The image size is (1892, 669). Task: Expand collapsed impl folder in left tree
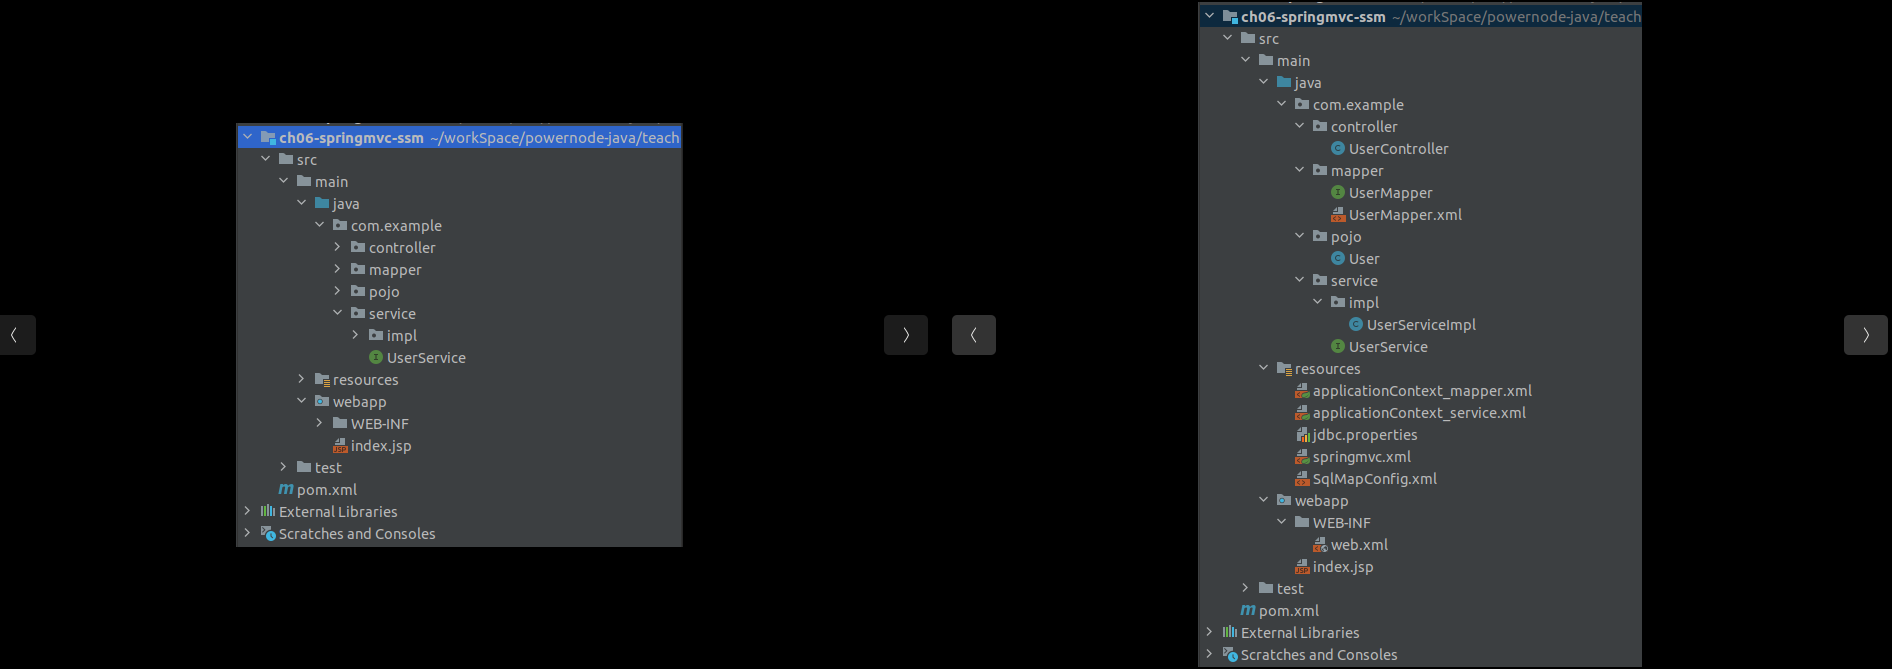355,335
